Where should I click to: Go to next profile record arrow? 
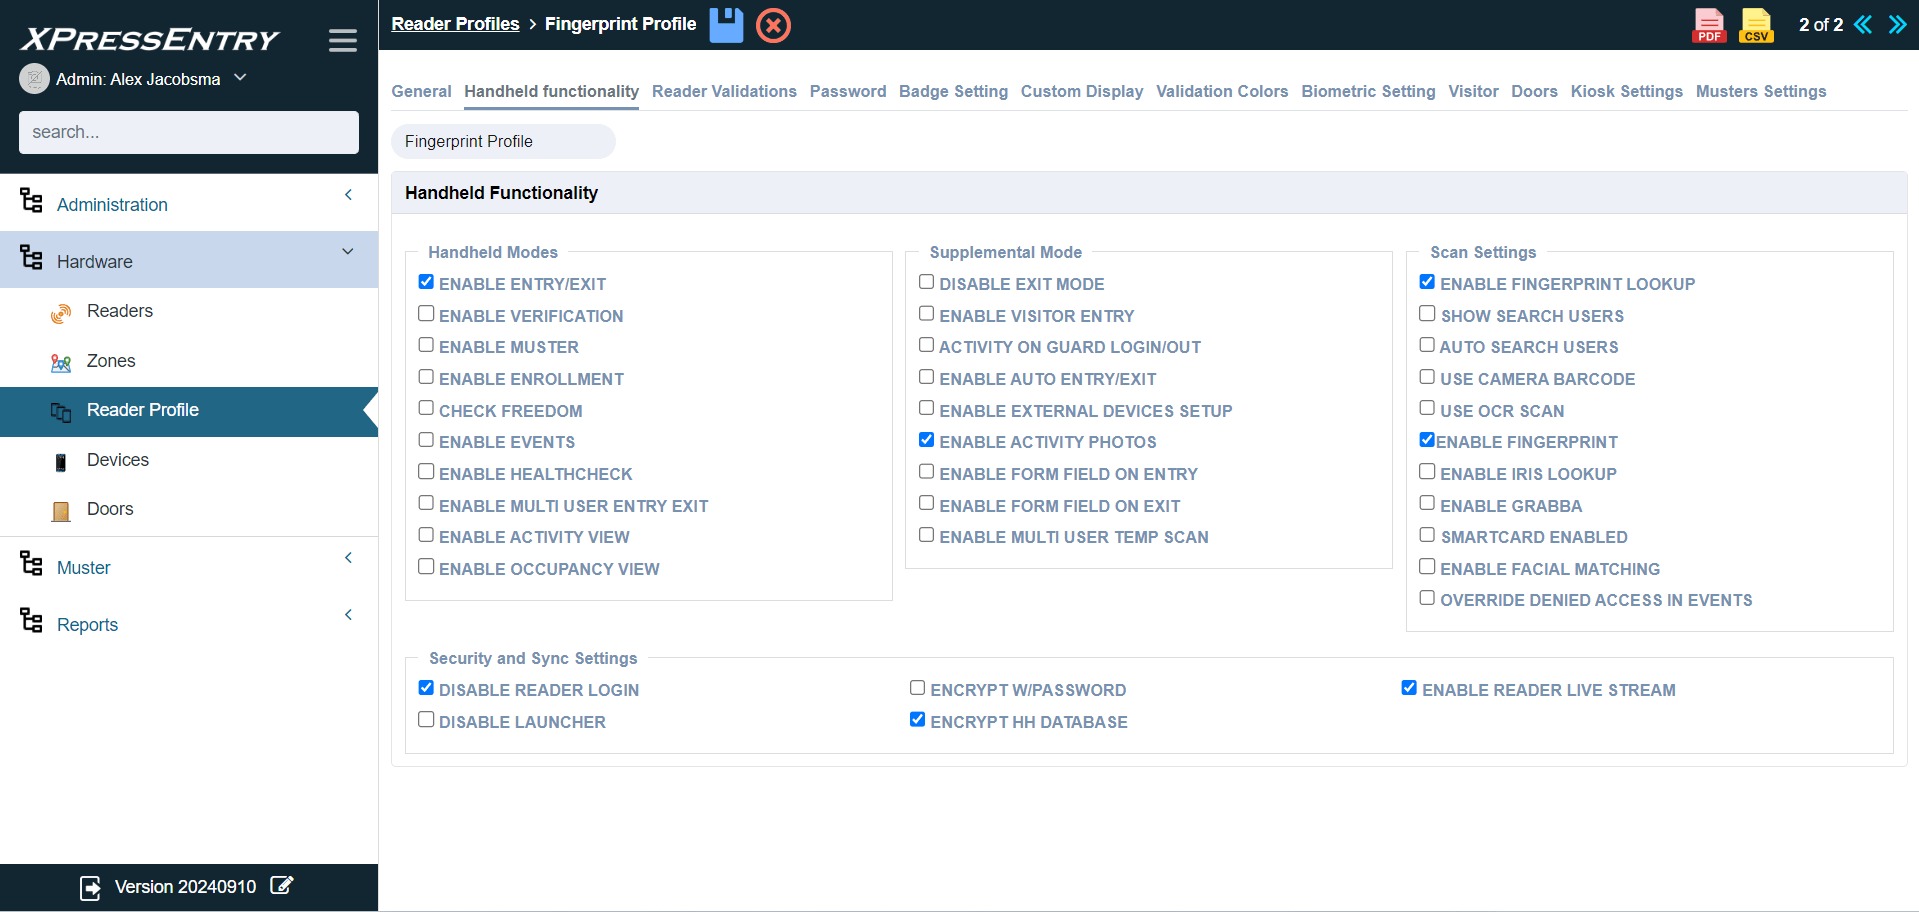[x=1897, y=25]
